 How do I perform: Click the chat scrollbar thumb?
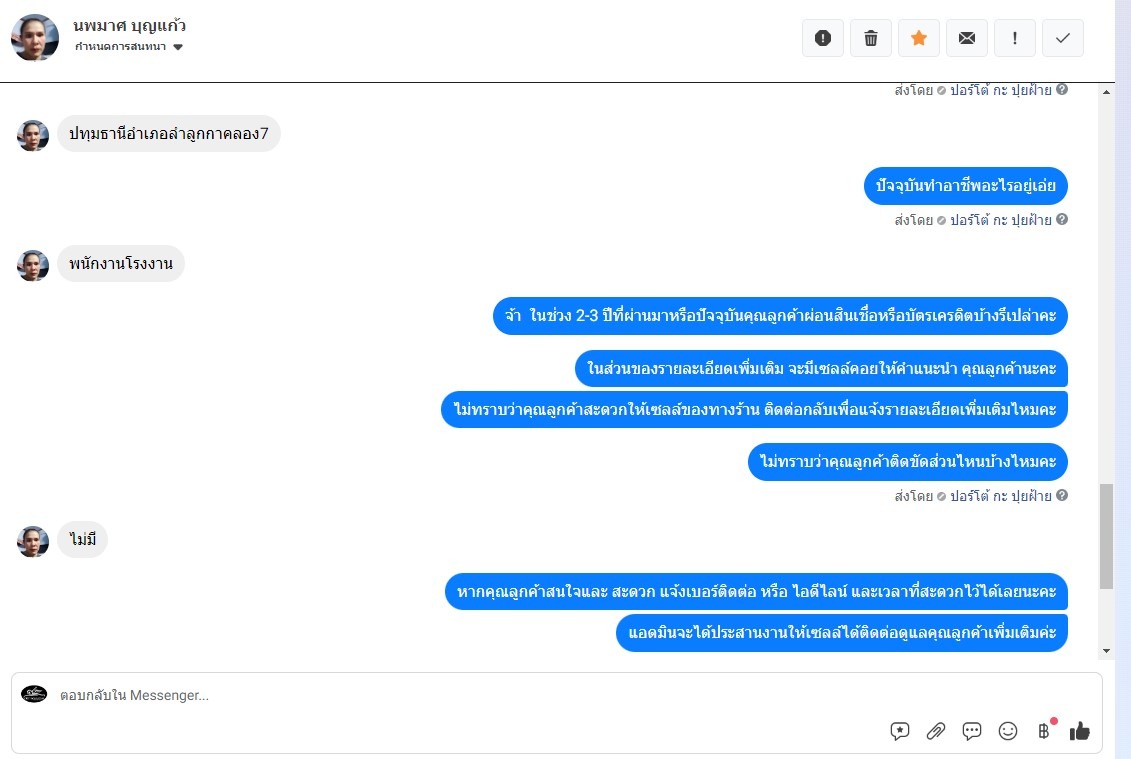point(1106,537)
